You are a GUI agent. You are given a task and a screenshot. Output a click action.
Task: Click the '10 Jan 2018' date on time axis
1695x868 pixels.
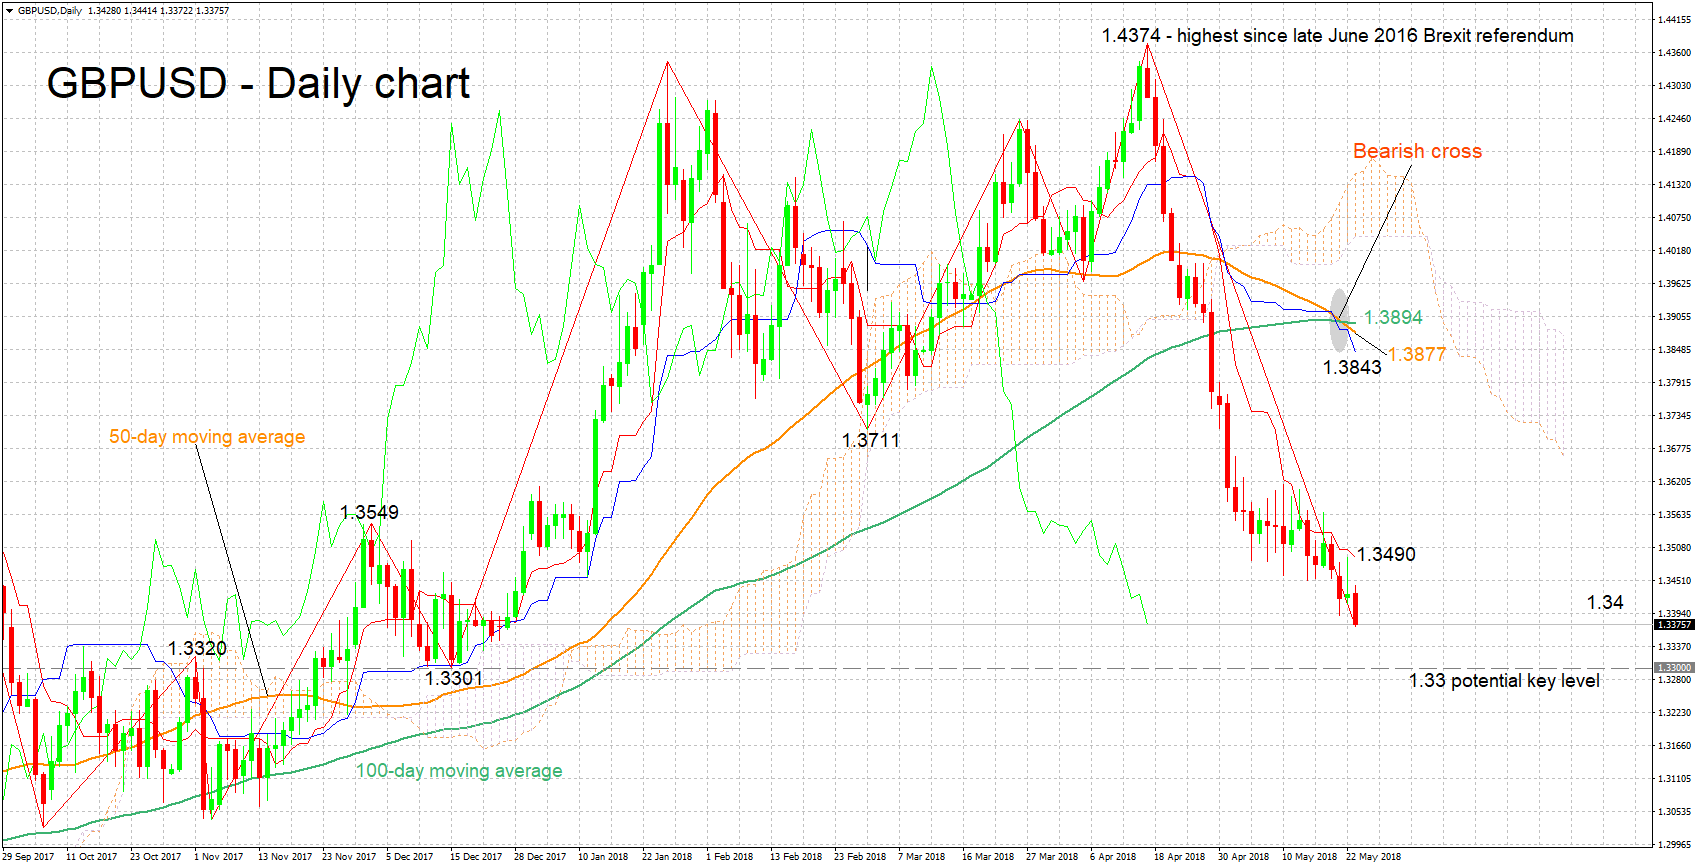(x=603, y=857)
